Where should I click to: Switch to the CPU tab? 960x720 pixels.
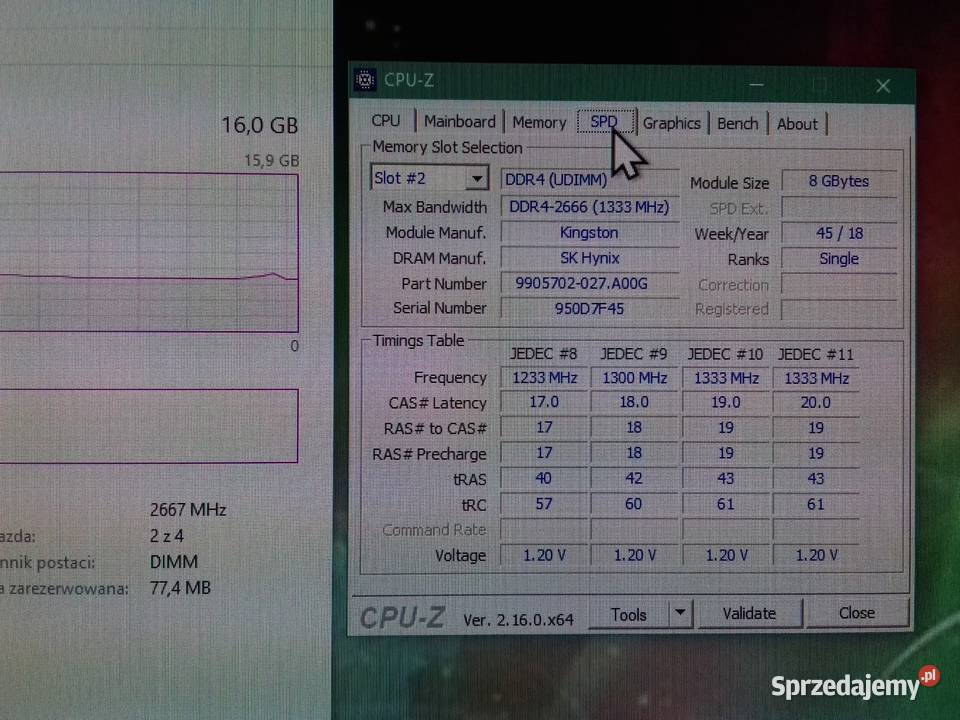tap(386, 121)
